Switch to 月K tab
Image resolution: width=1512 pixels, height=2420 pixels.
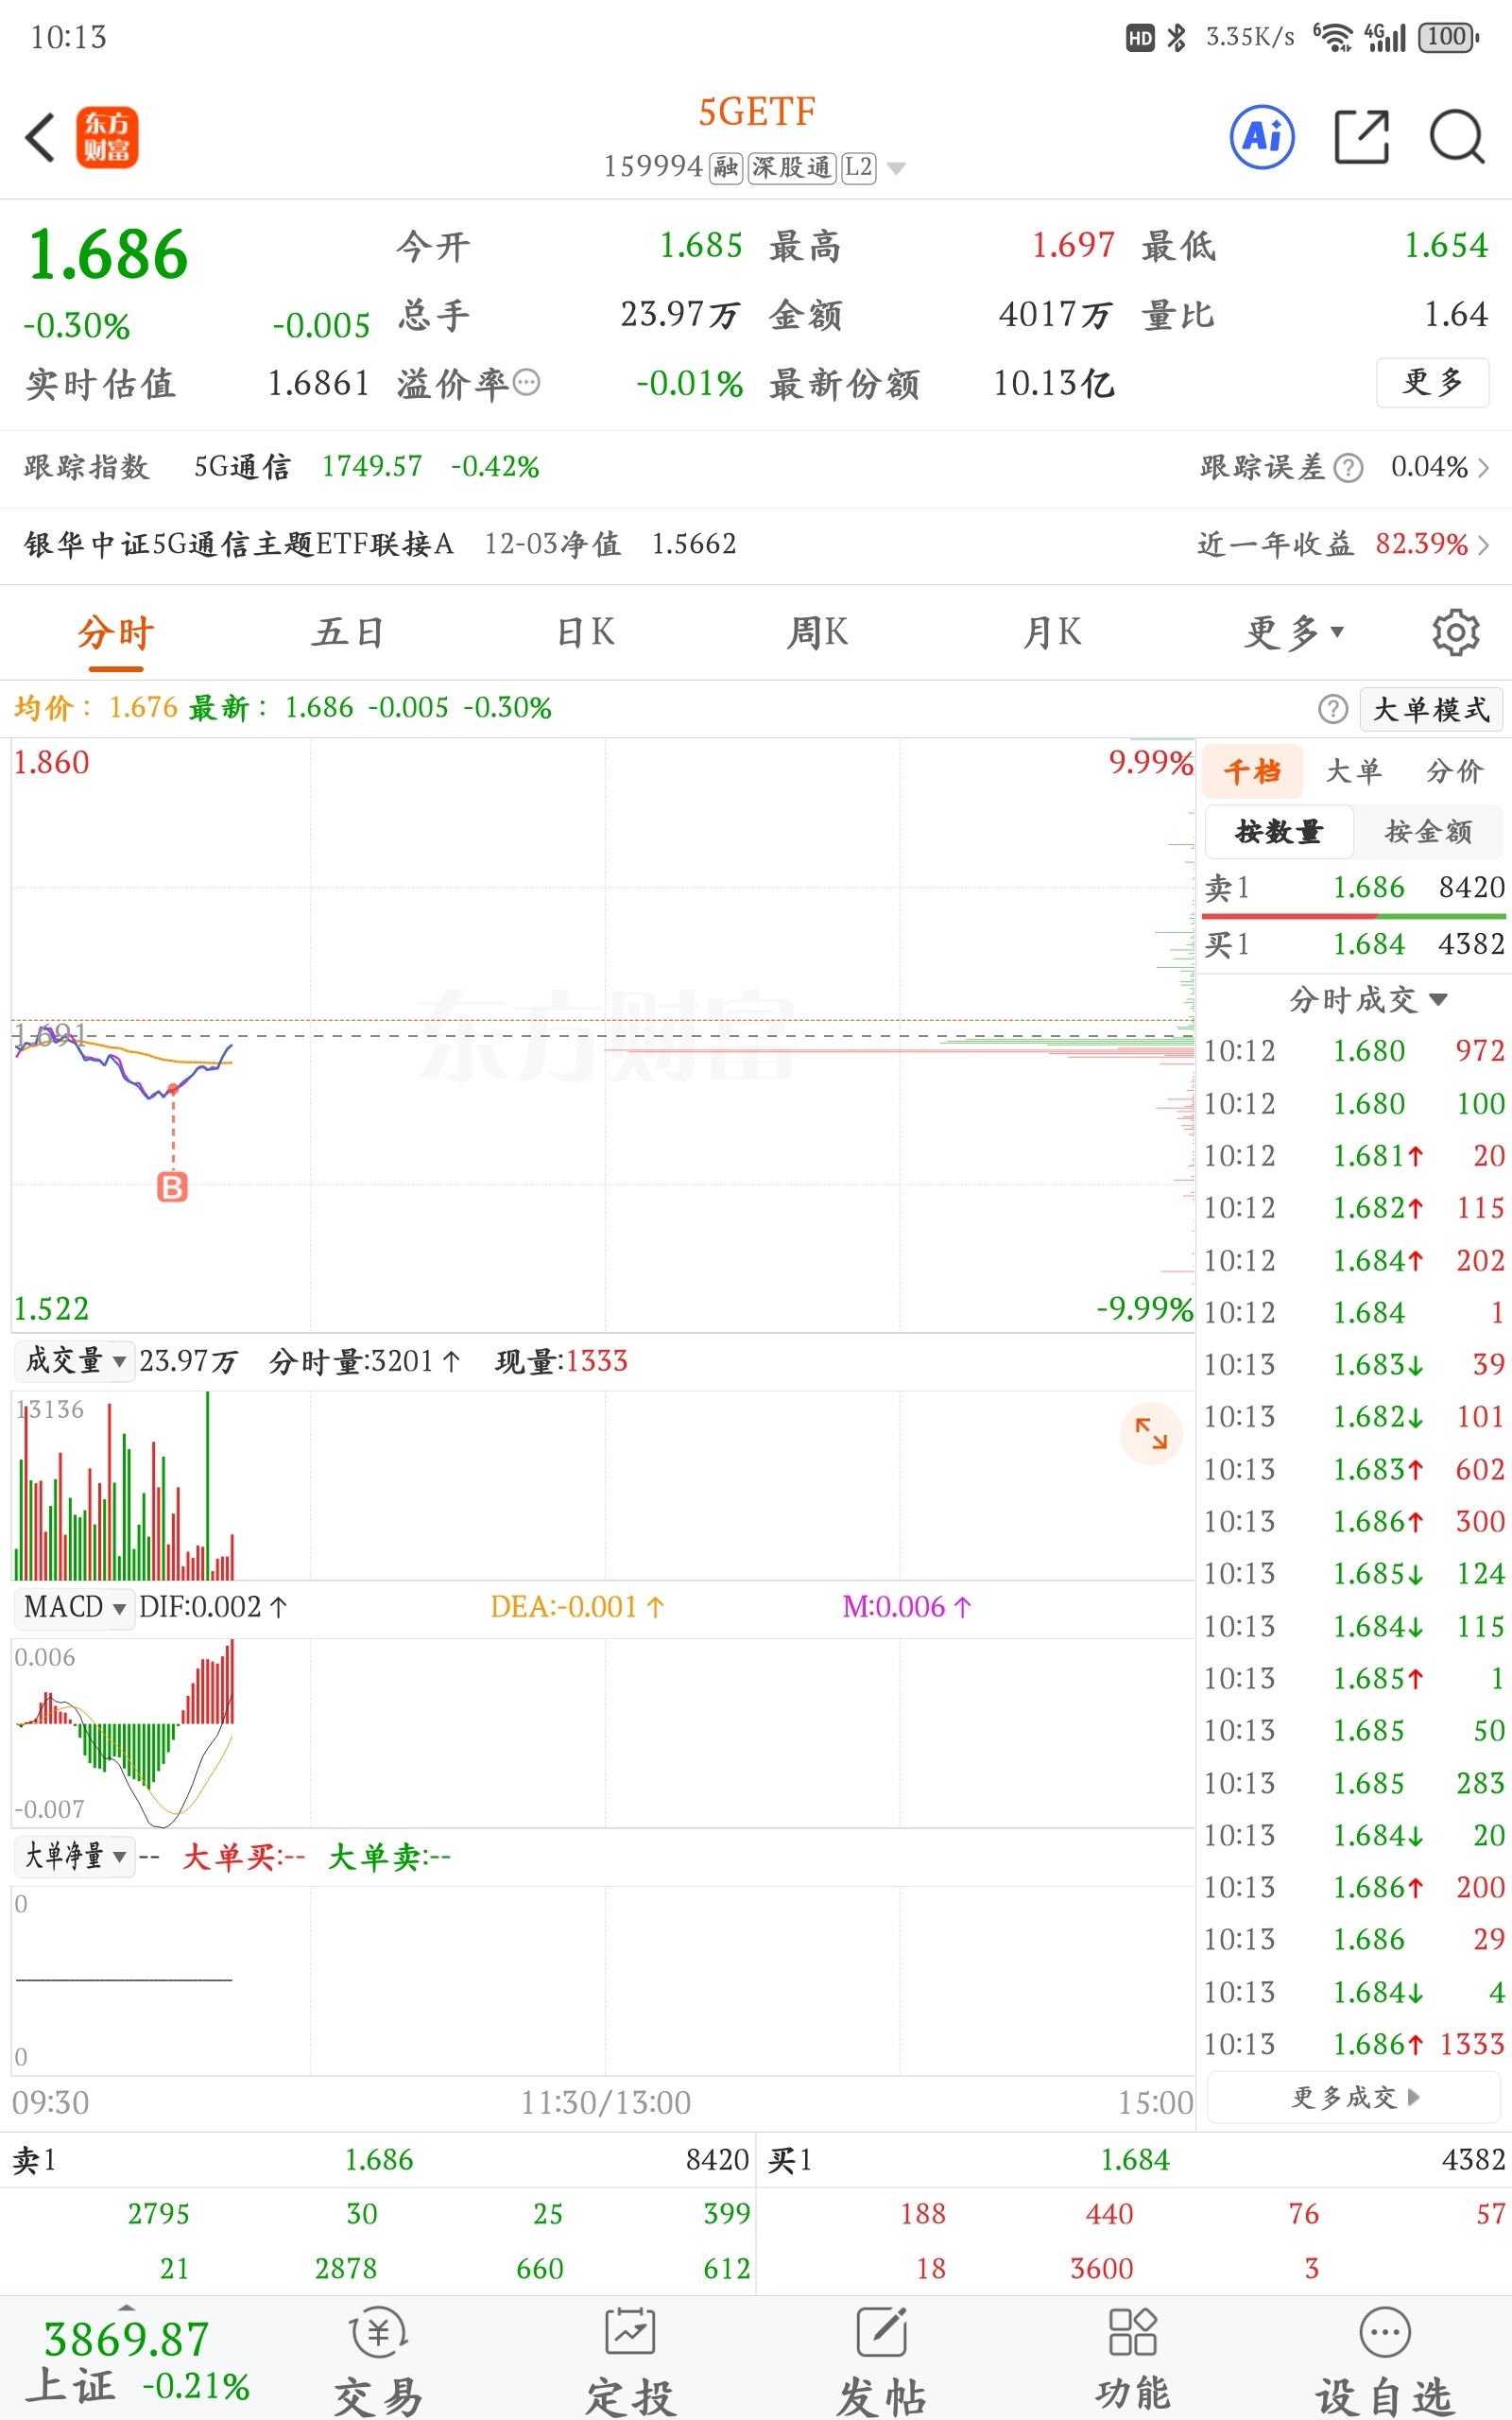(x=1052, y=632)
